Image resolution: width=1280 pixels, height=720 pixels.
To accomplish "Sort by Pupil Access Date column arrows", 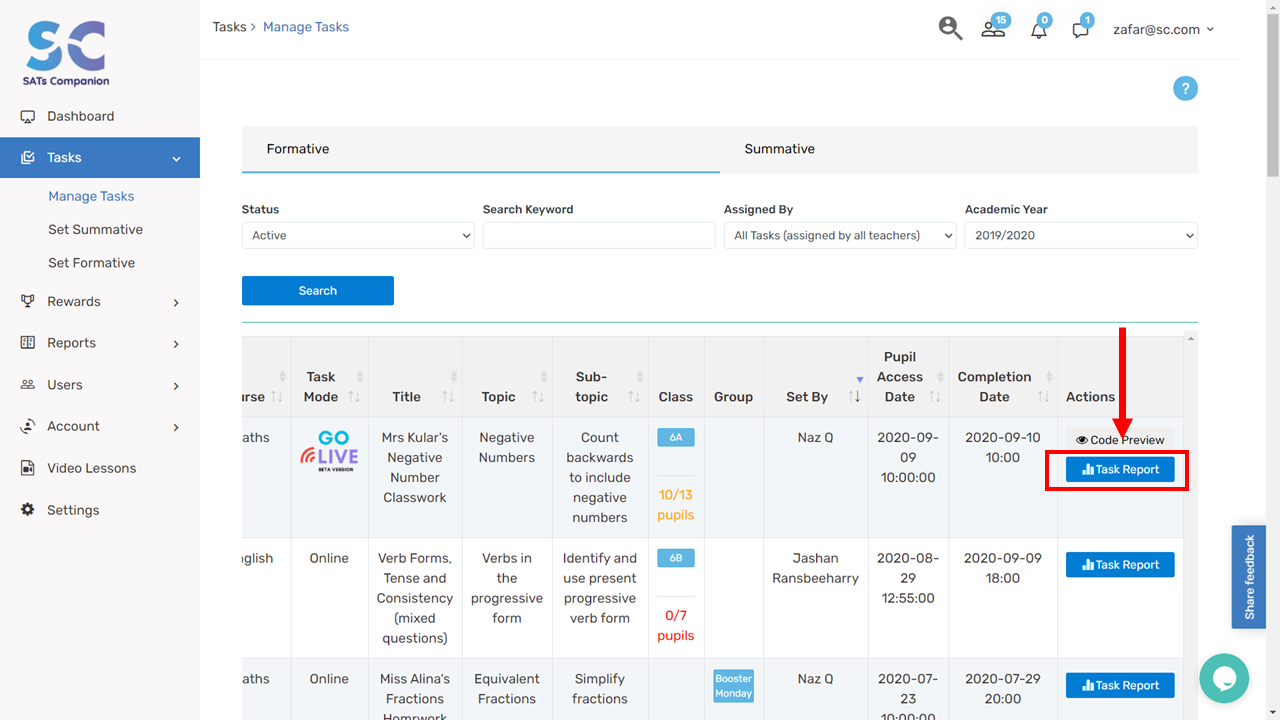I will click(x=935, y=397).
